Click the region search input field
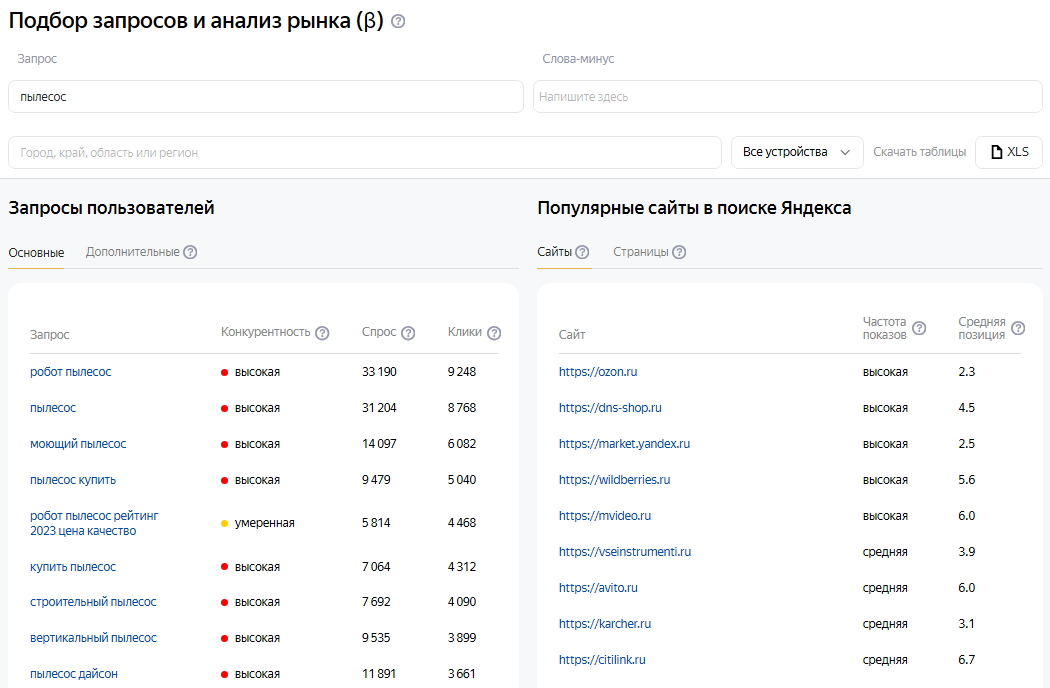The height and width of the screenshot is (688, 1050). pyautogui.click(x=364, y=153)
